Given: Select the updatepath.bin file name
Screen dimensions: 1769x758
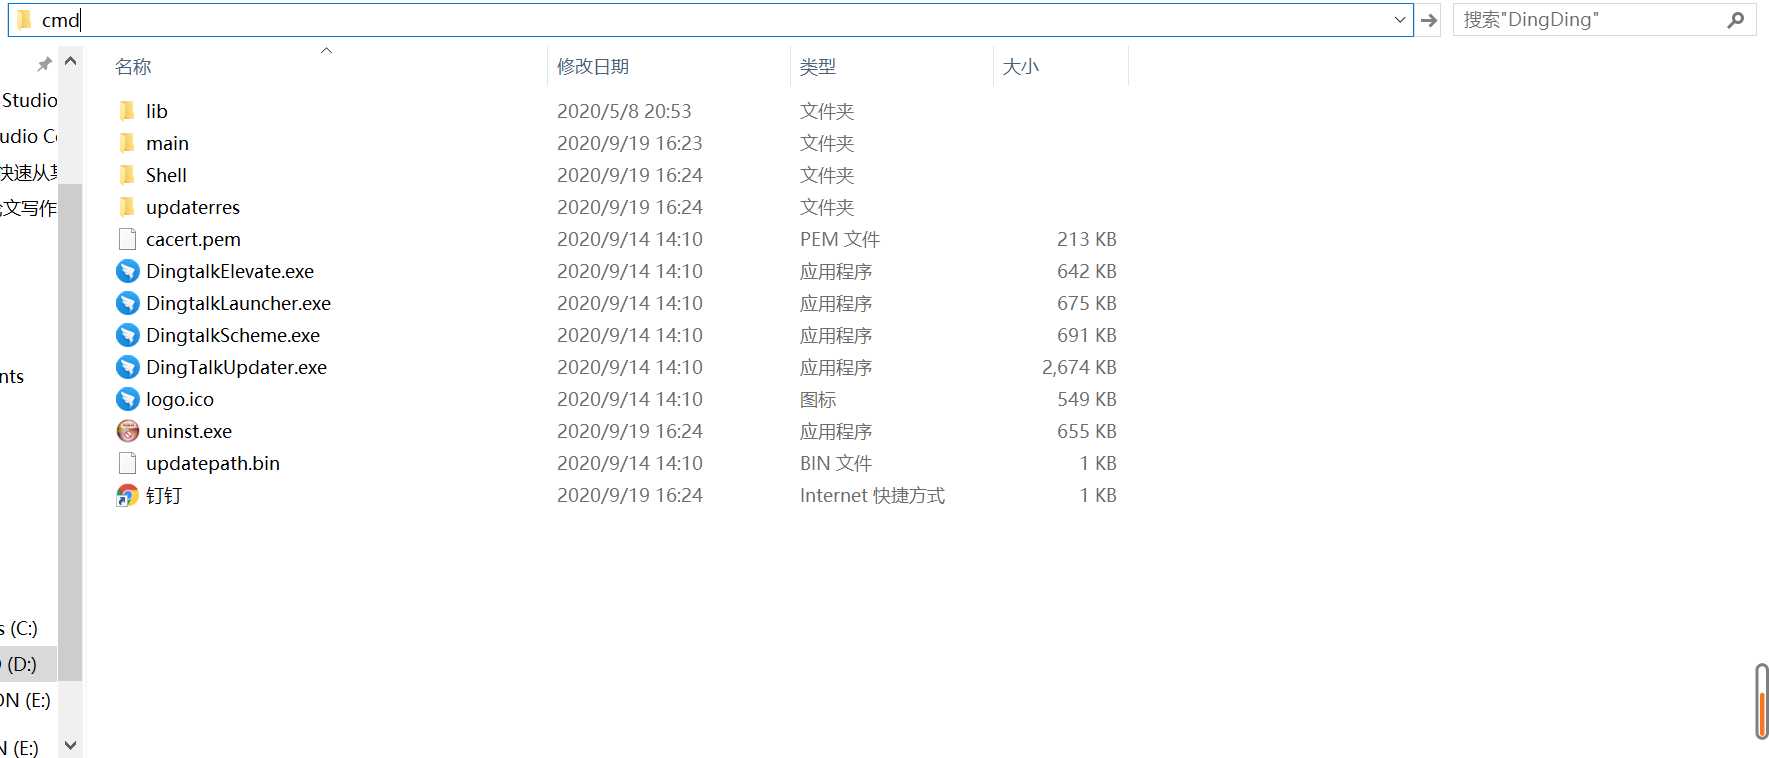Looking at the screenshot, I should (x=213, y=463).
